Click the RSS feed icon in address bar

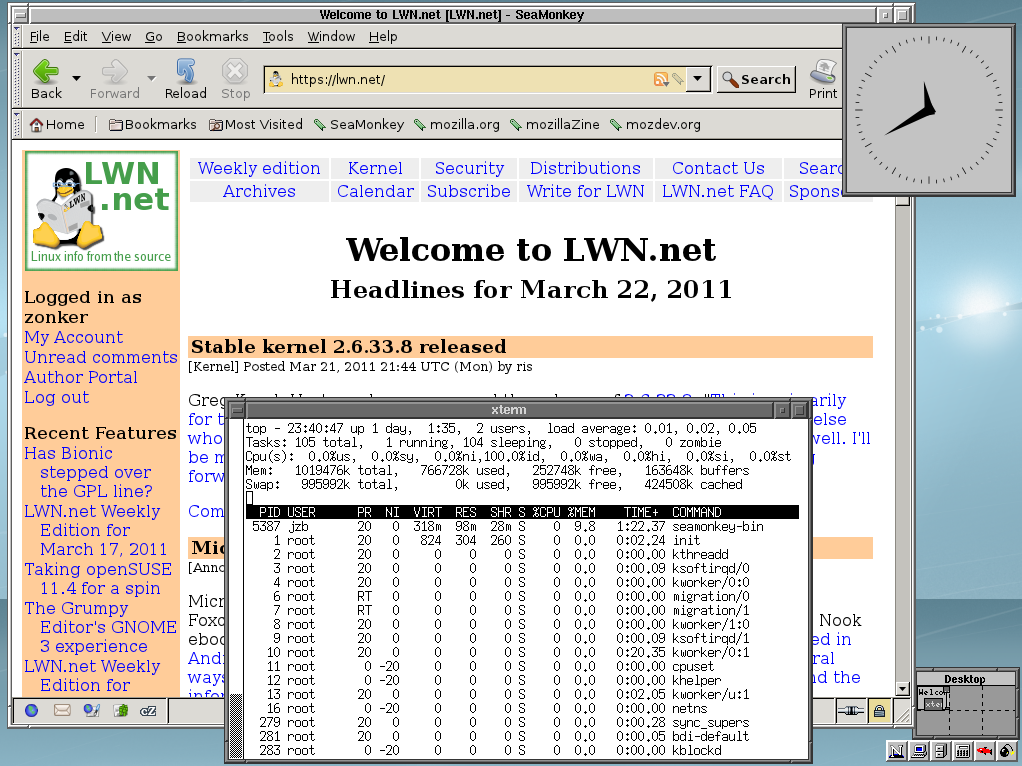pyautogui.click(x=660, y=80)
